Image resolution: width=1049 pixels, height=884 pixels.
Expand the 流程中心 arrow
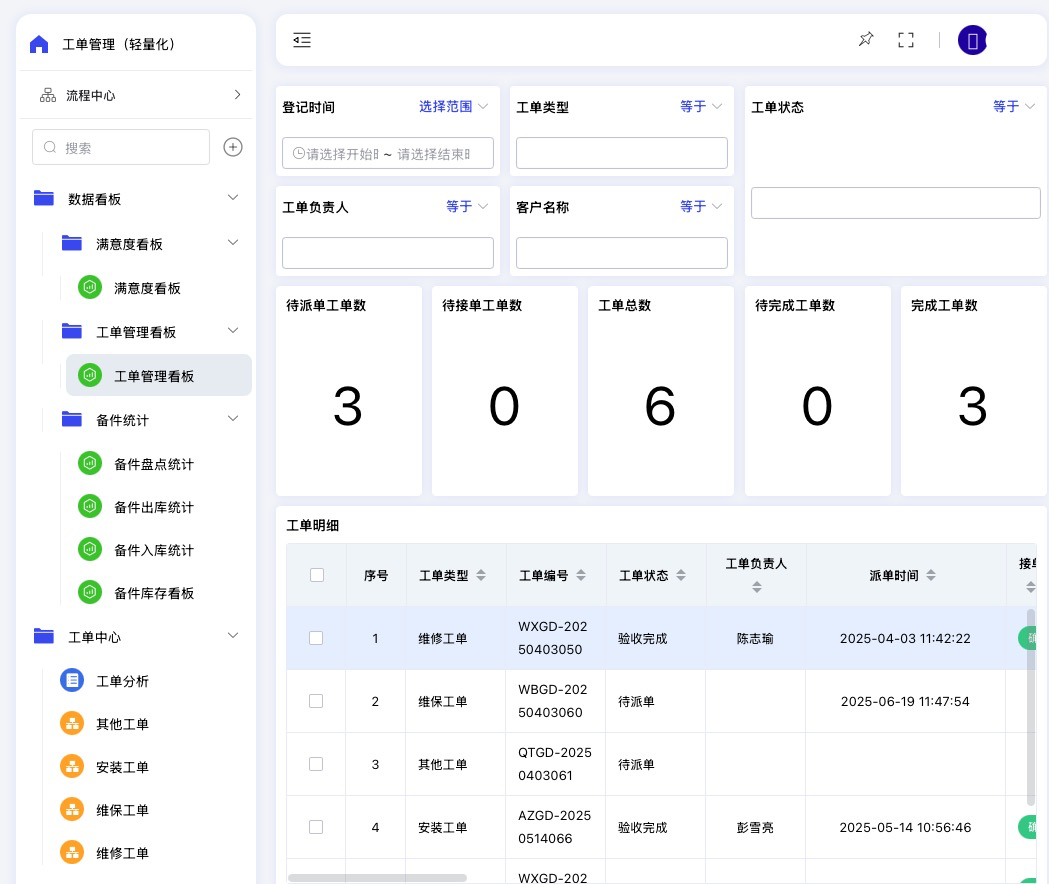(237, 95)
